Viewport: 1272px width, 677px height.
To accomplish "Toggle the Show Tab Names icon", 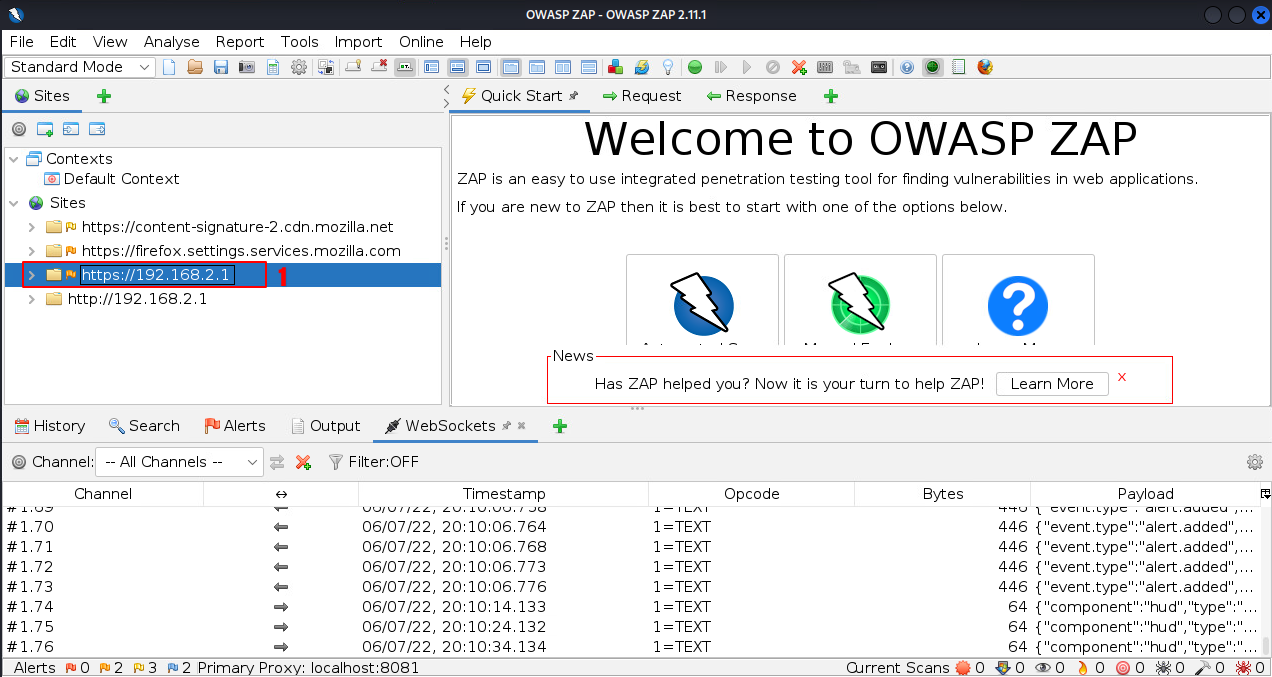I will pyautogui.click(x=405, y=67).
